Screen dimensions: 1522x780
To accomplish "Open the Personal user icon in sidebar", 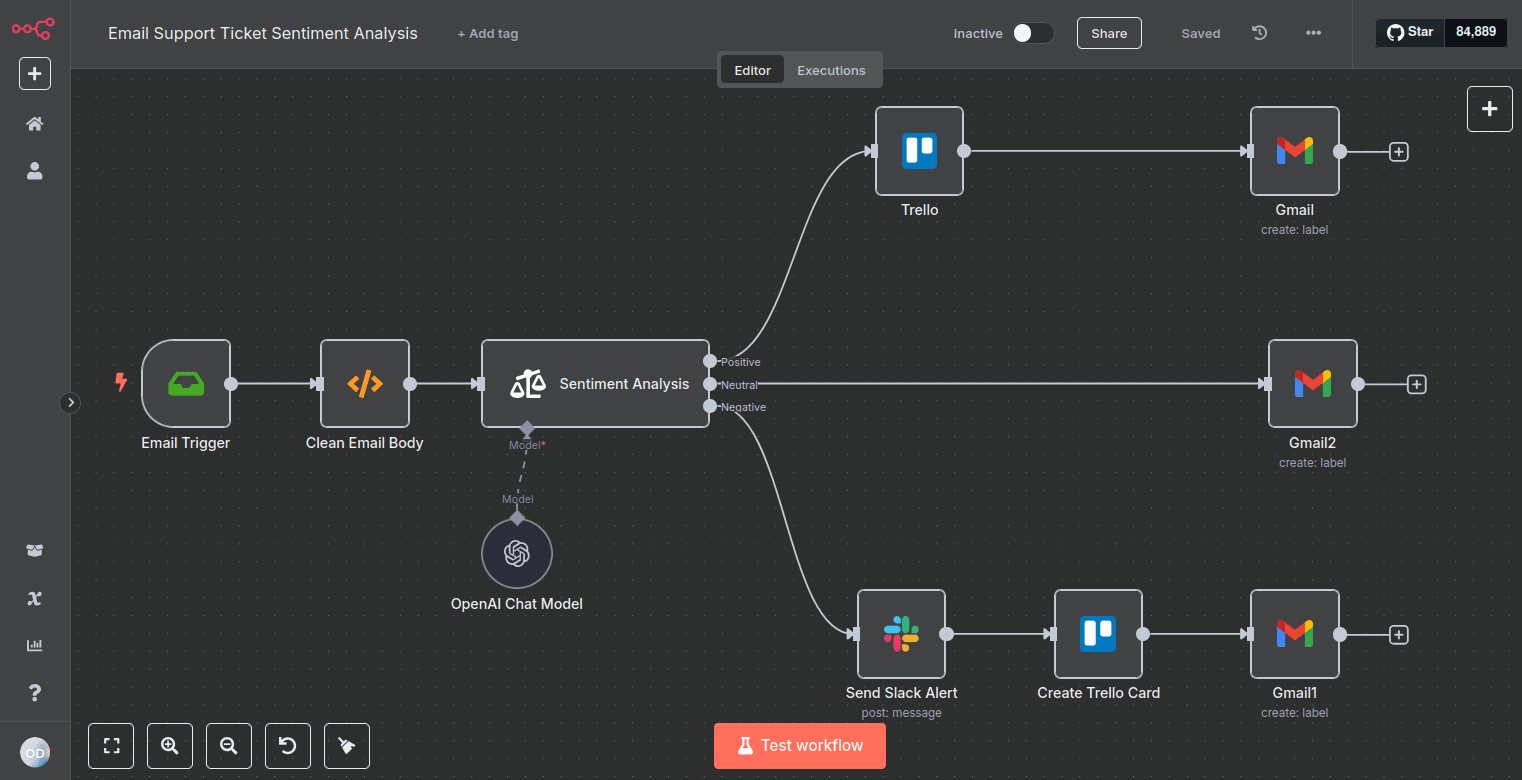I will pos(35,171).
